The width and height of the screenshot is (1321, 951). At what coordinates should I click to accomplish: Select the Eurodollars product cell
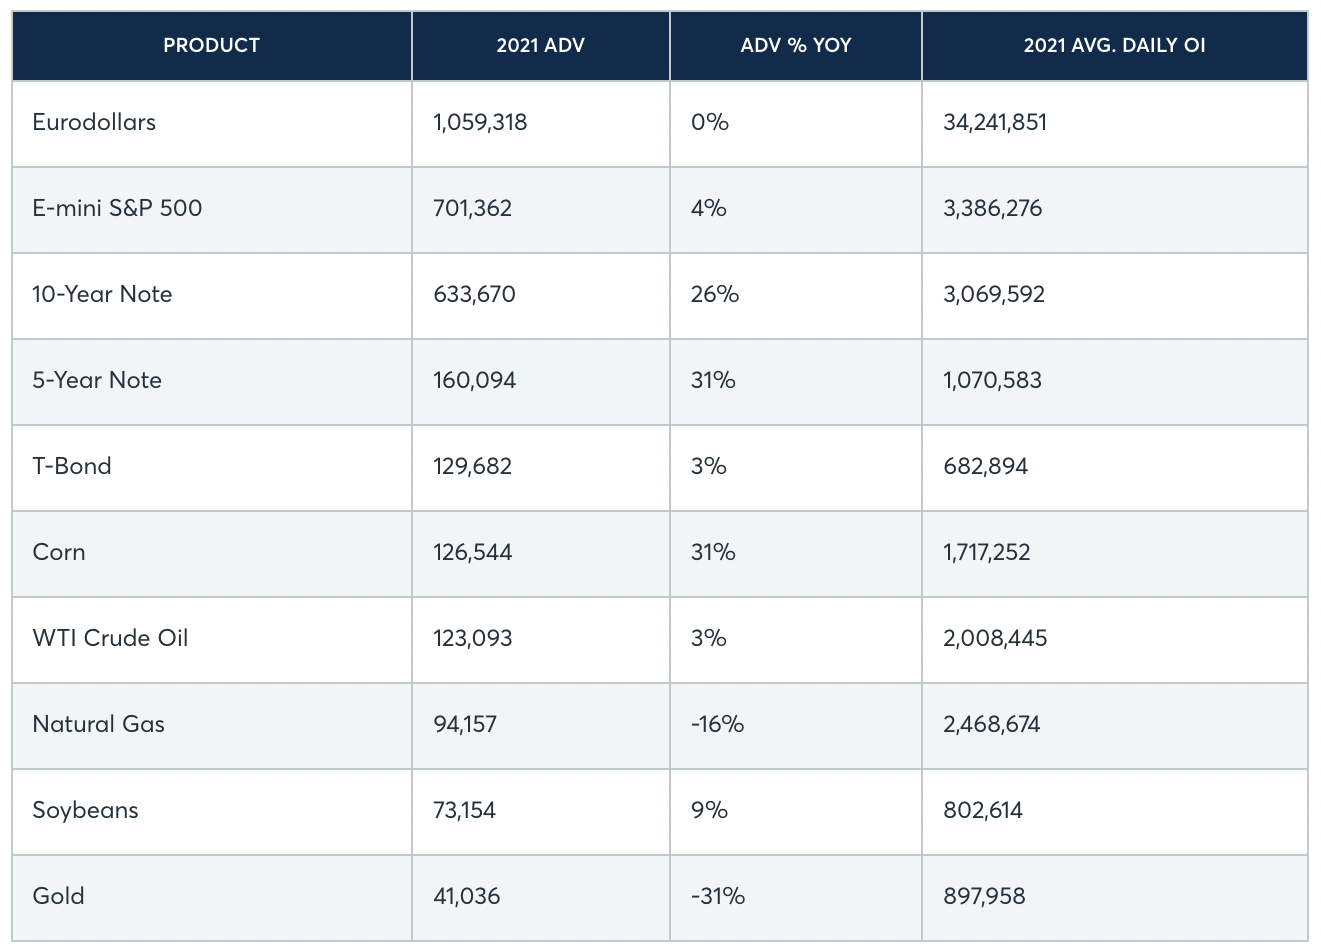pyautogui.click(x=211, y=124)
